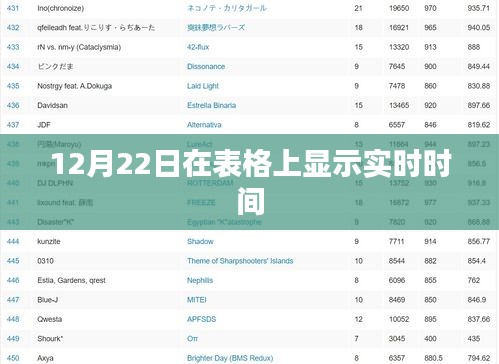Click the value 913 in row 433
This screenshot has height=364, width=499.
tap(430, 47)
